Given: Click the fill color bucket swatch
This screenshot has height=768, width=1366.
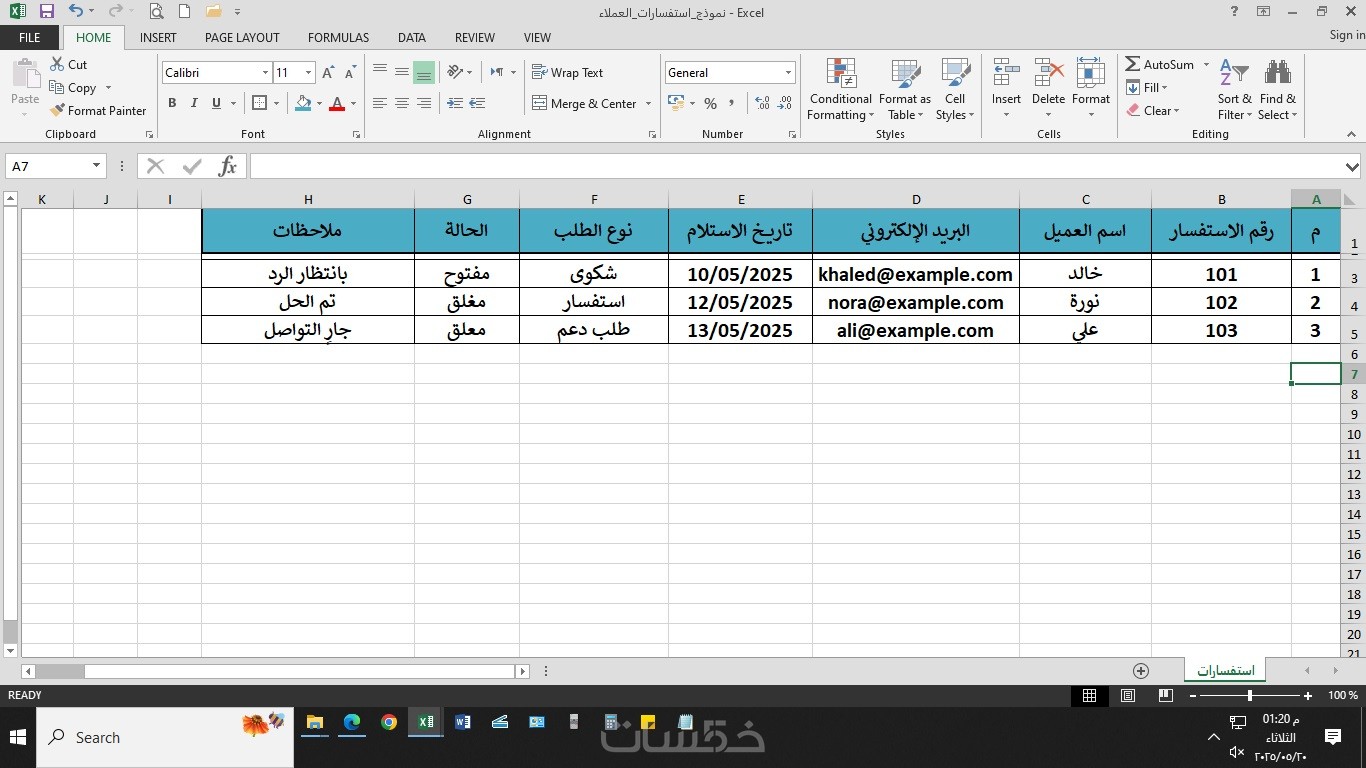Looking at the screenshot, I should [x=303, y=103].
